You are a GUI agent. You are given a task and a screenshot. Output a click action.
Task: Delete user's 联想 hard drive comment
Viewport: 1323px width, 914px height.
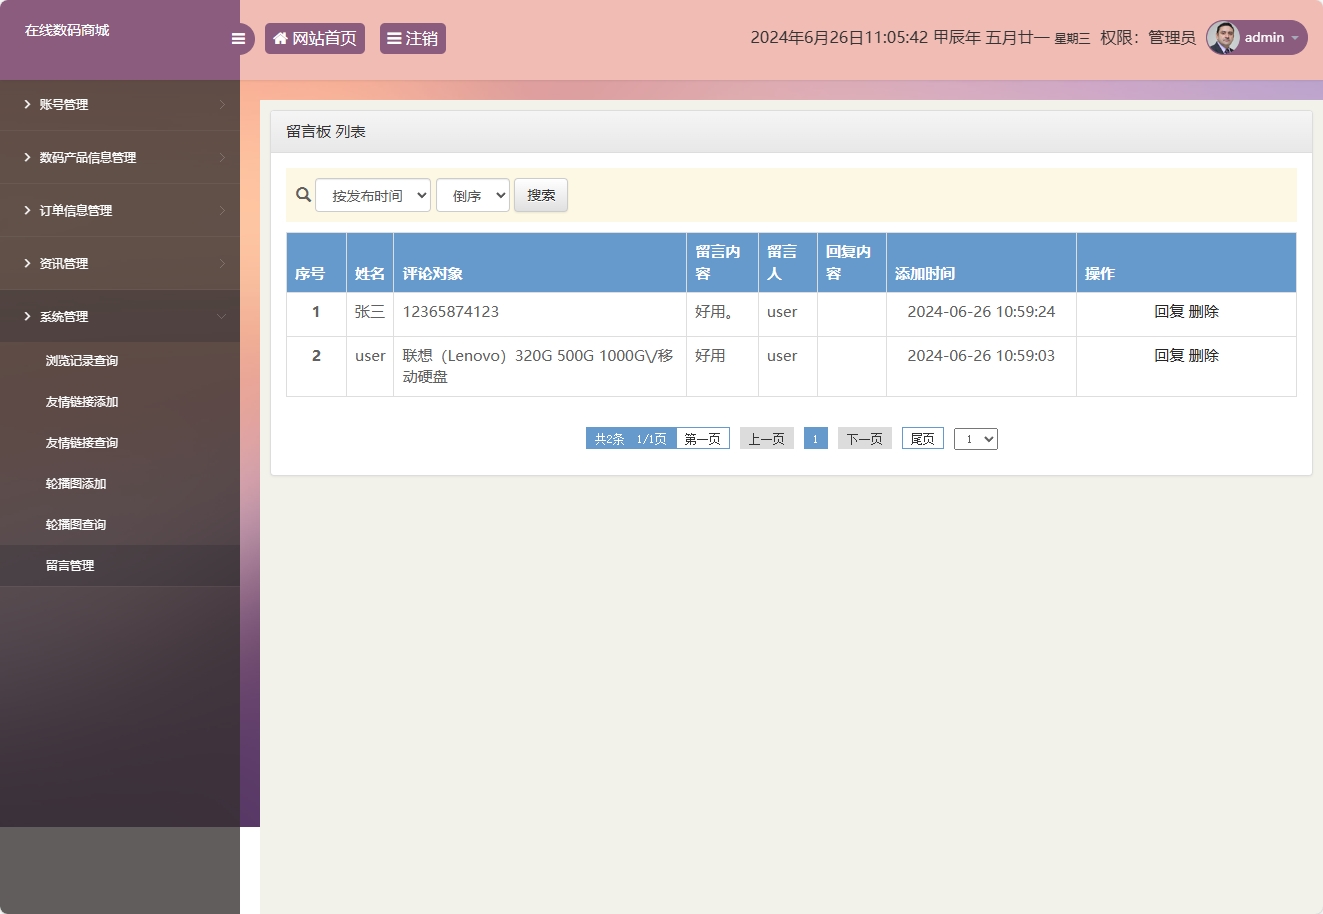click(1206, 355)
